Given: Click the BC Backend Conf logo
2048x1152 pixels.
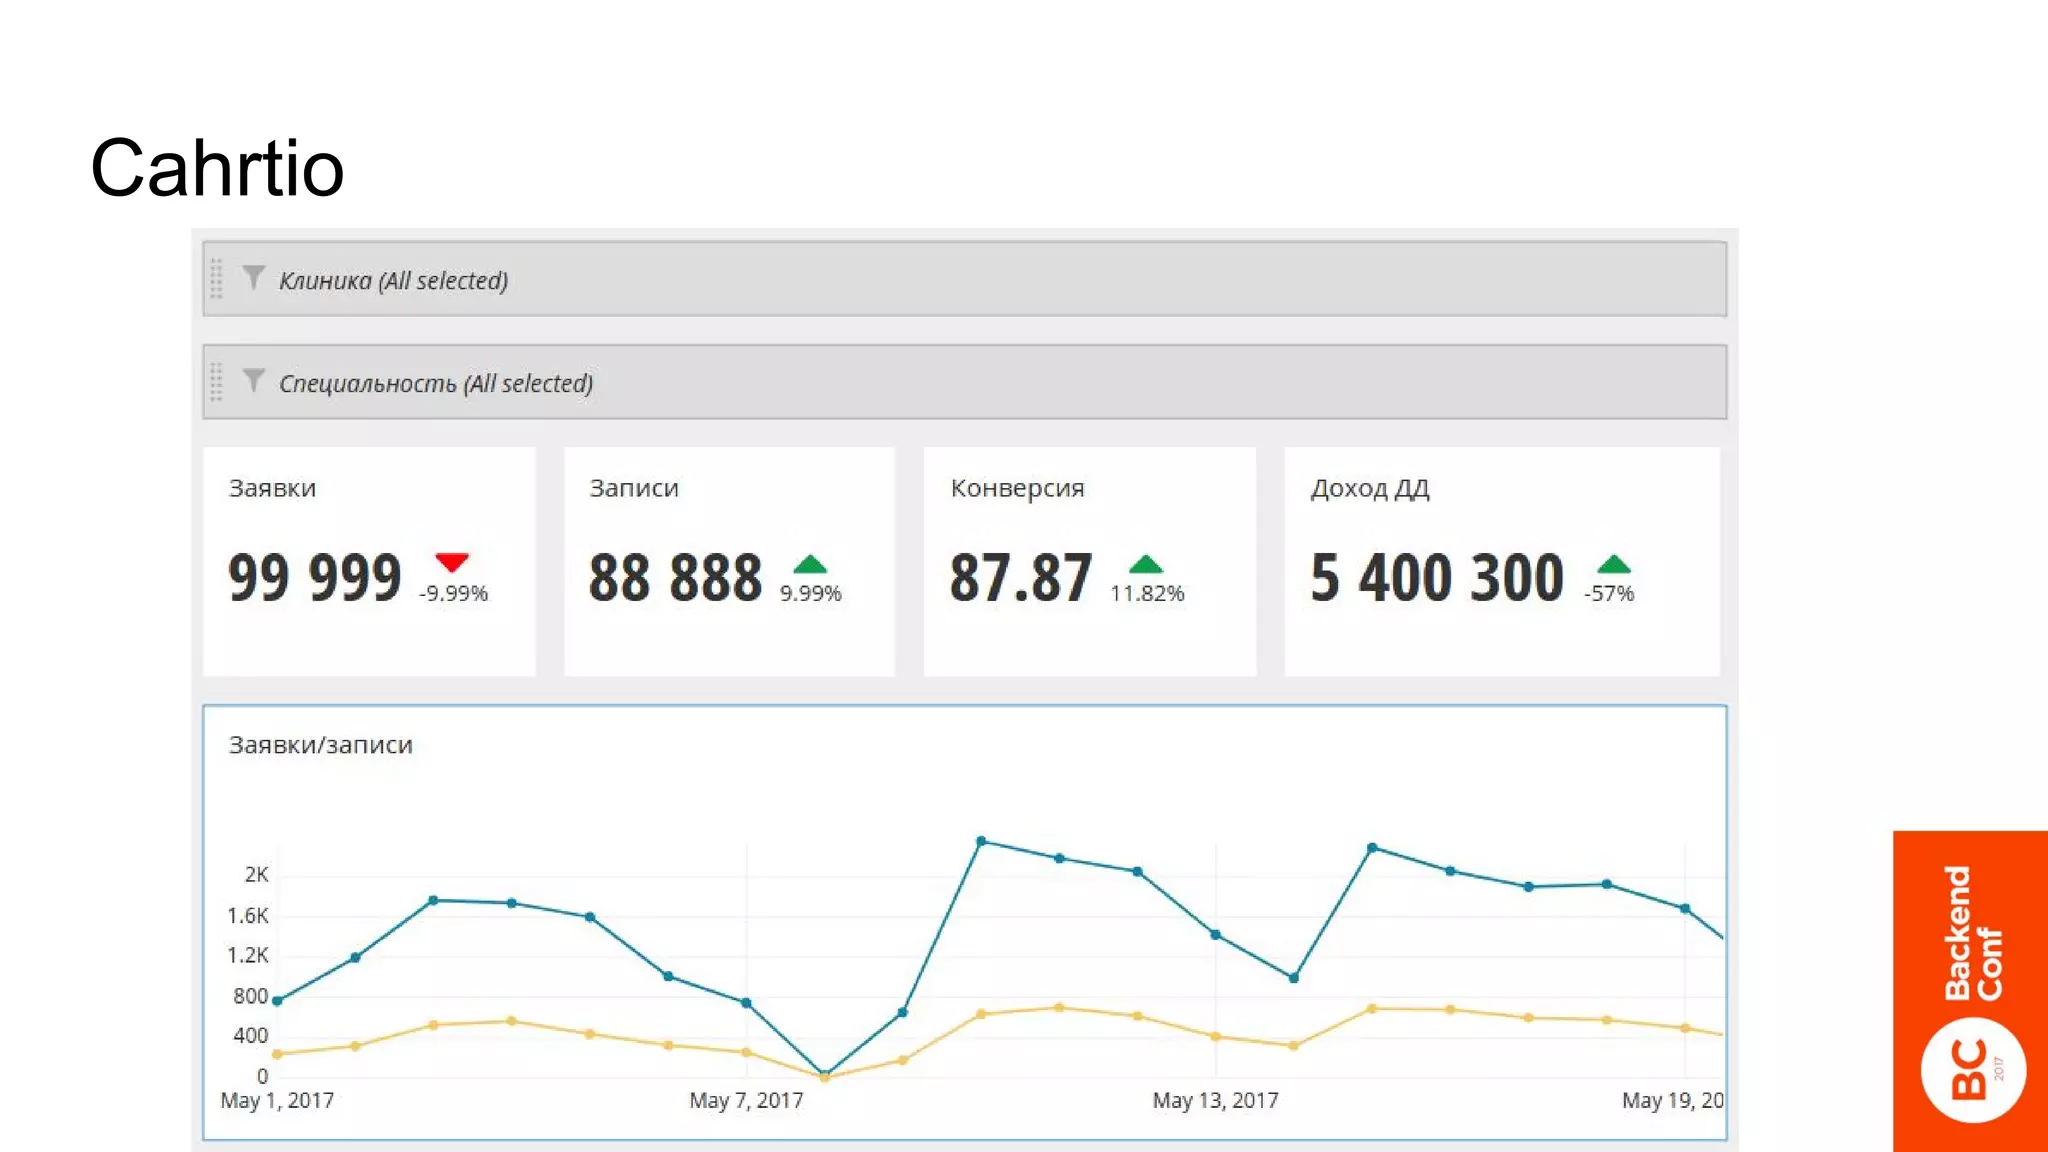Looking at the screenshot, I should click(x=1972, y=1070).
